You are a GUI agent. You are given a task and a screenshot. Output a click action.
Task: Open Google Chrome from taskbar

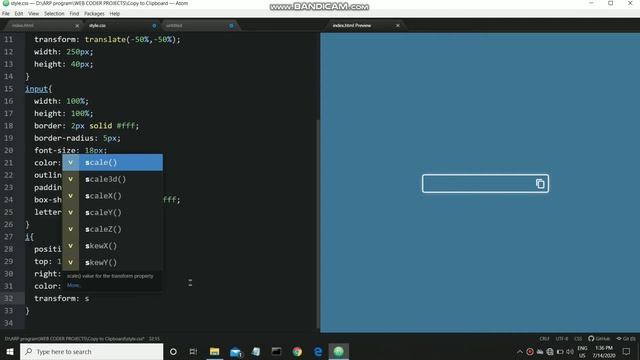[x=297, y=351]
